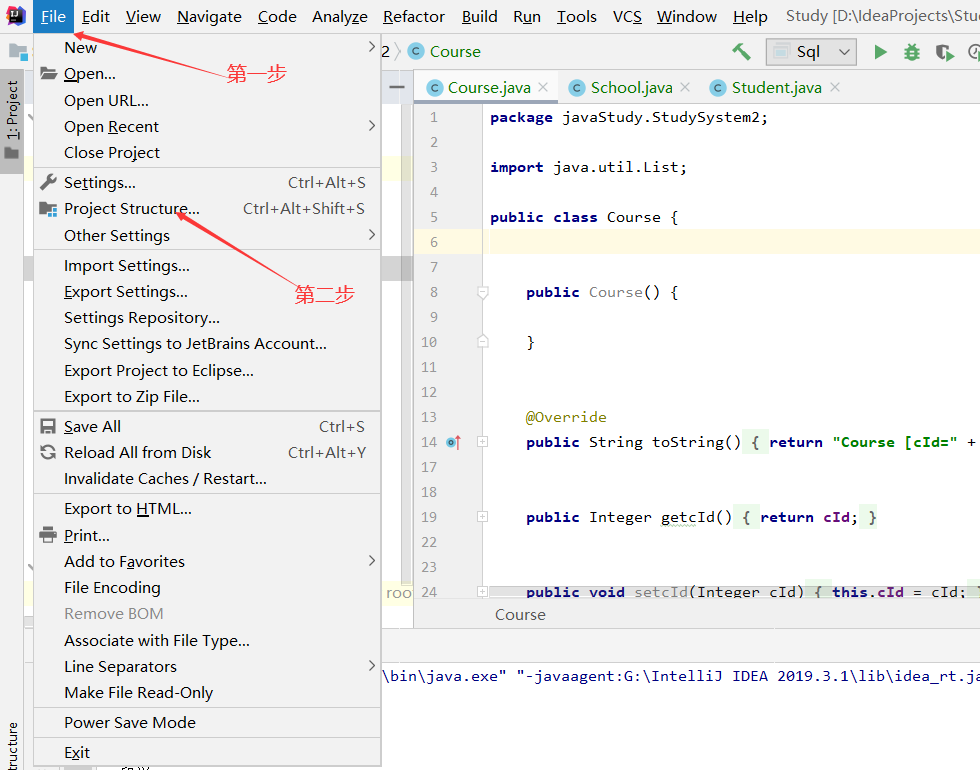Viewport: 980px width, 770px height.
Task: Select File Encoding menu entry
Action: (x=206, y=588)
